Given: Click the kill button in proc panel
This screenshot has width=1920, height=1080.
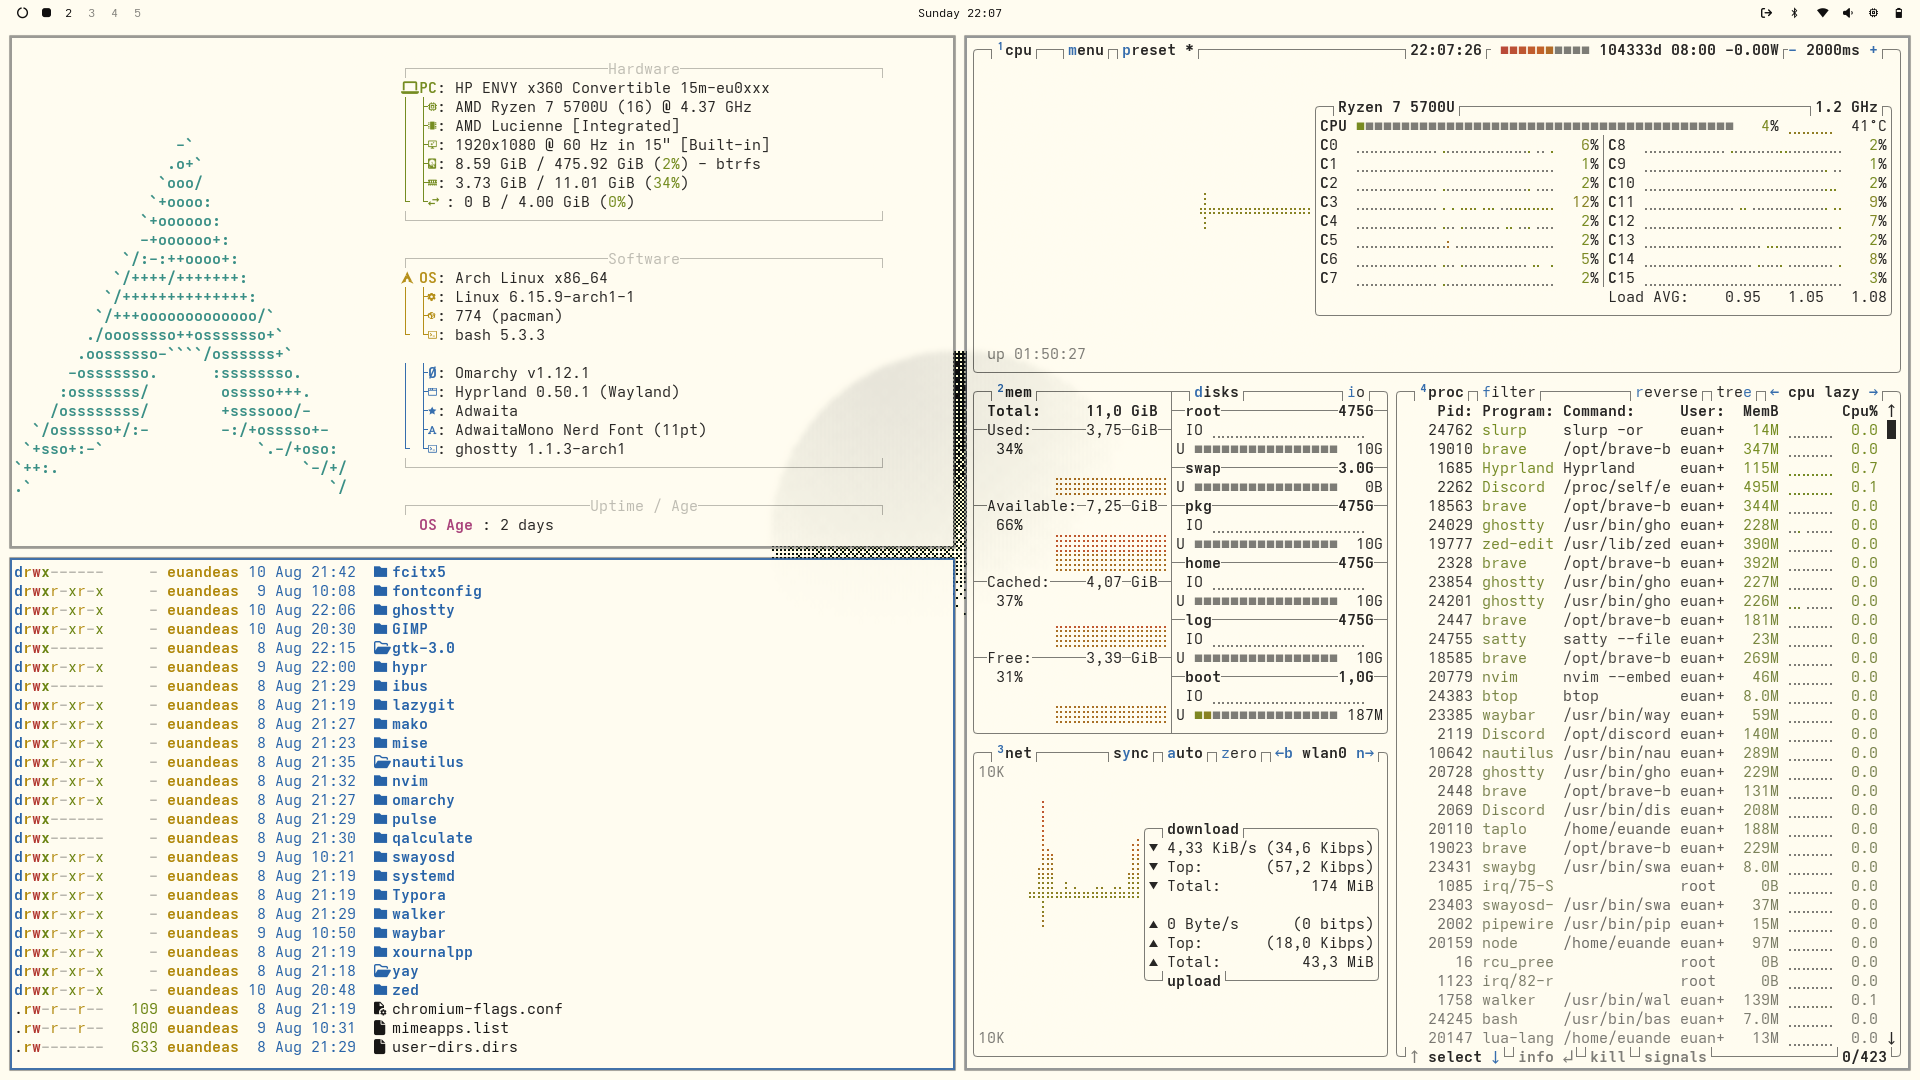Looking at the screenshot, I should (x=1606, y=1057).
